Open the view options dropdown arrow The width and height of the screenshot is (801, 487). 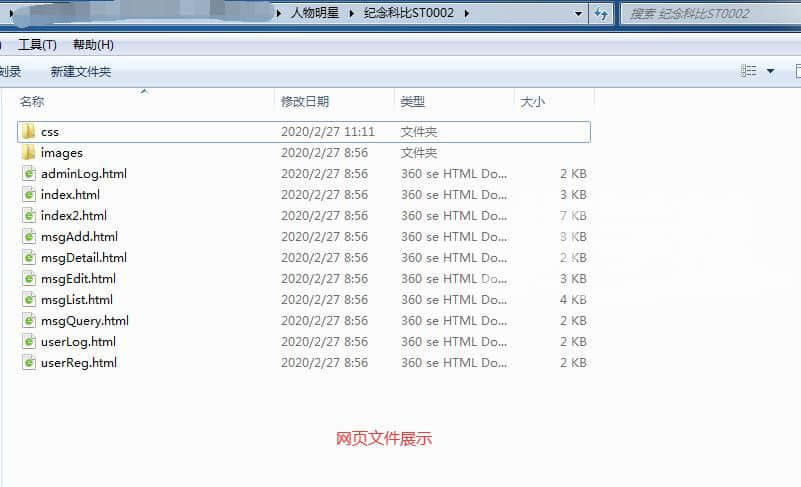click(770, 71)
